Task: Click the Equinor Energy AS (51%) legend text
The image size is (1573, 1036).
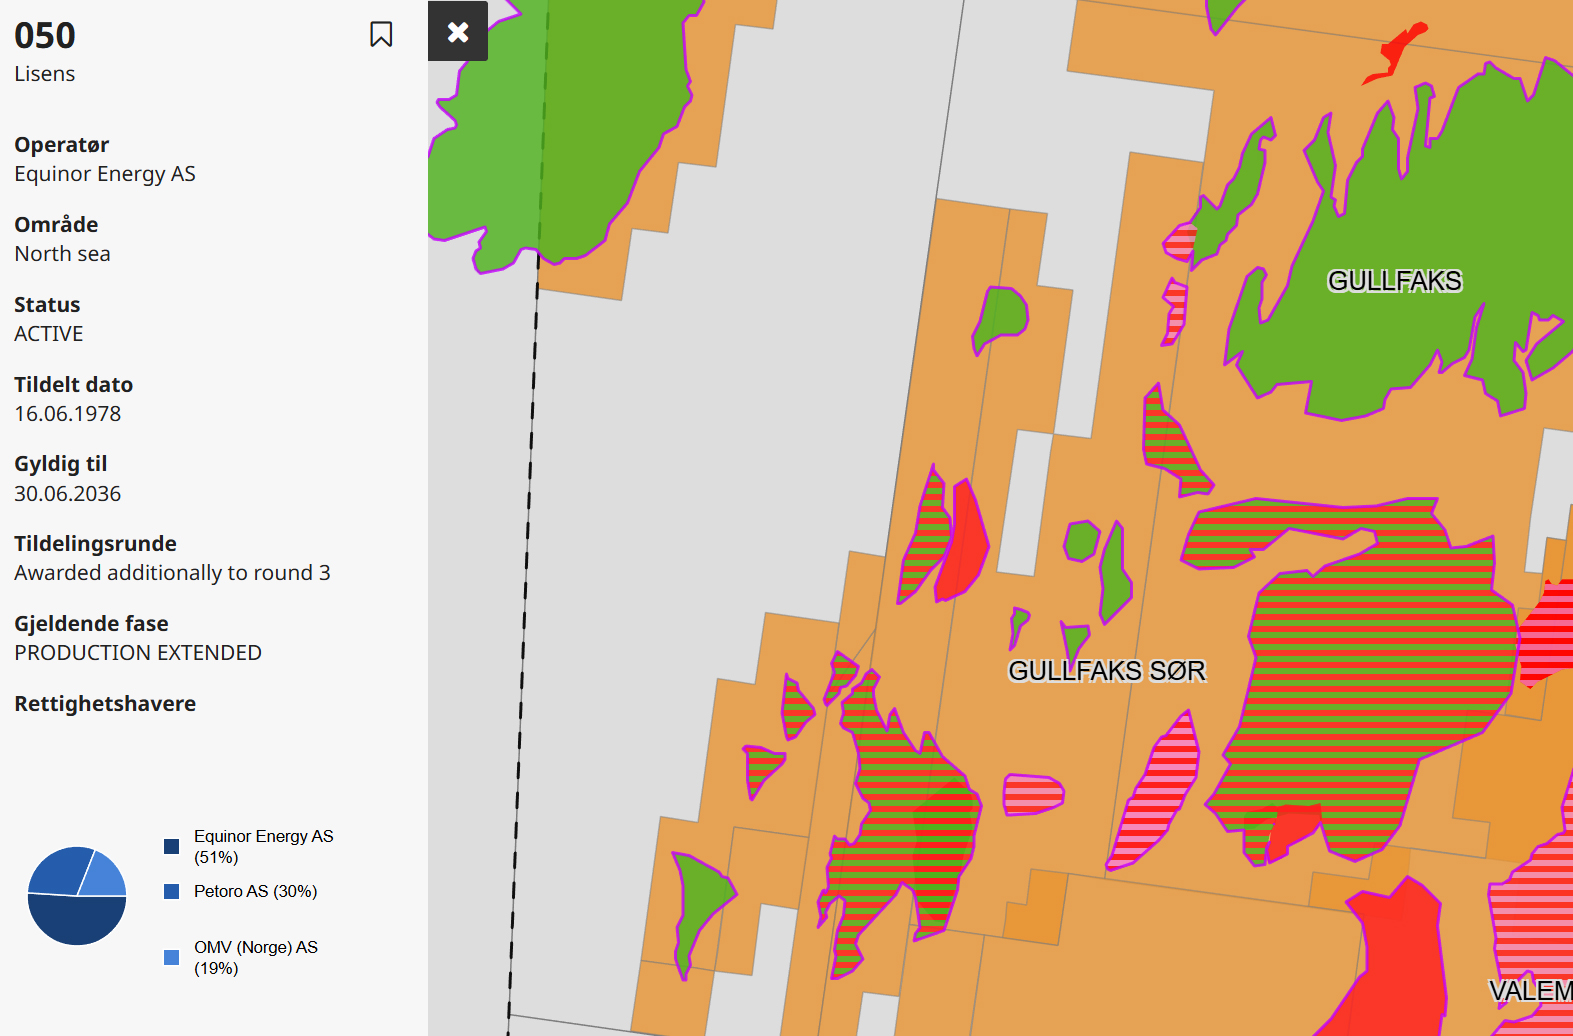Action: tap(263, 847)
